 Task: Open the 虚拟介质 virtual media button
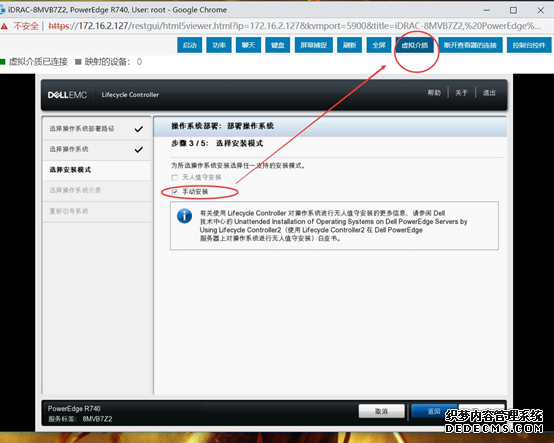[x=415, y=45]
